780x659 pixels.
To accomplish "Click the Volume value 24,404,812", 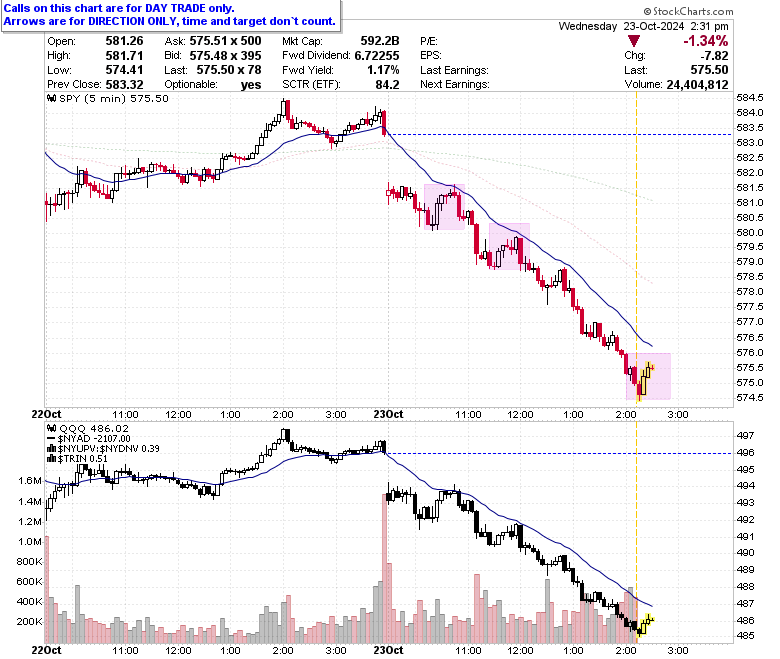I will click(697, 85).
